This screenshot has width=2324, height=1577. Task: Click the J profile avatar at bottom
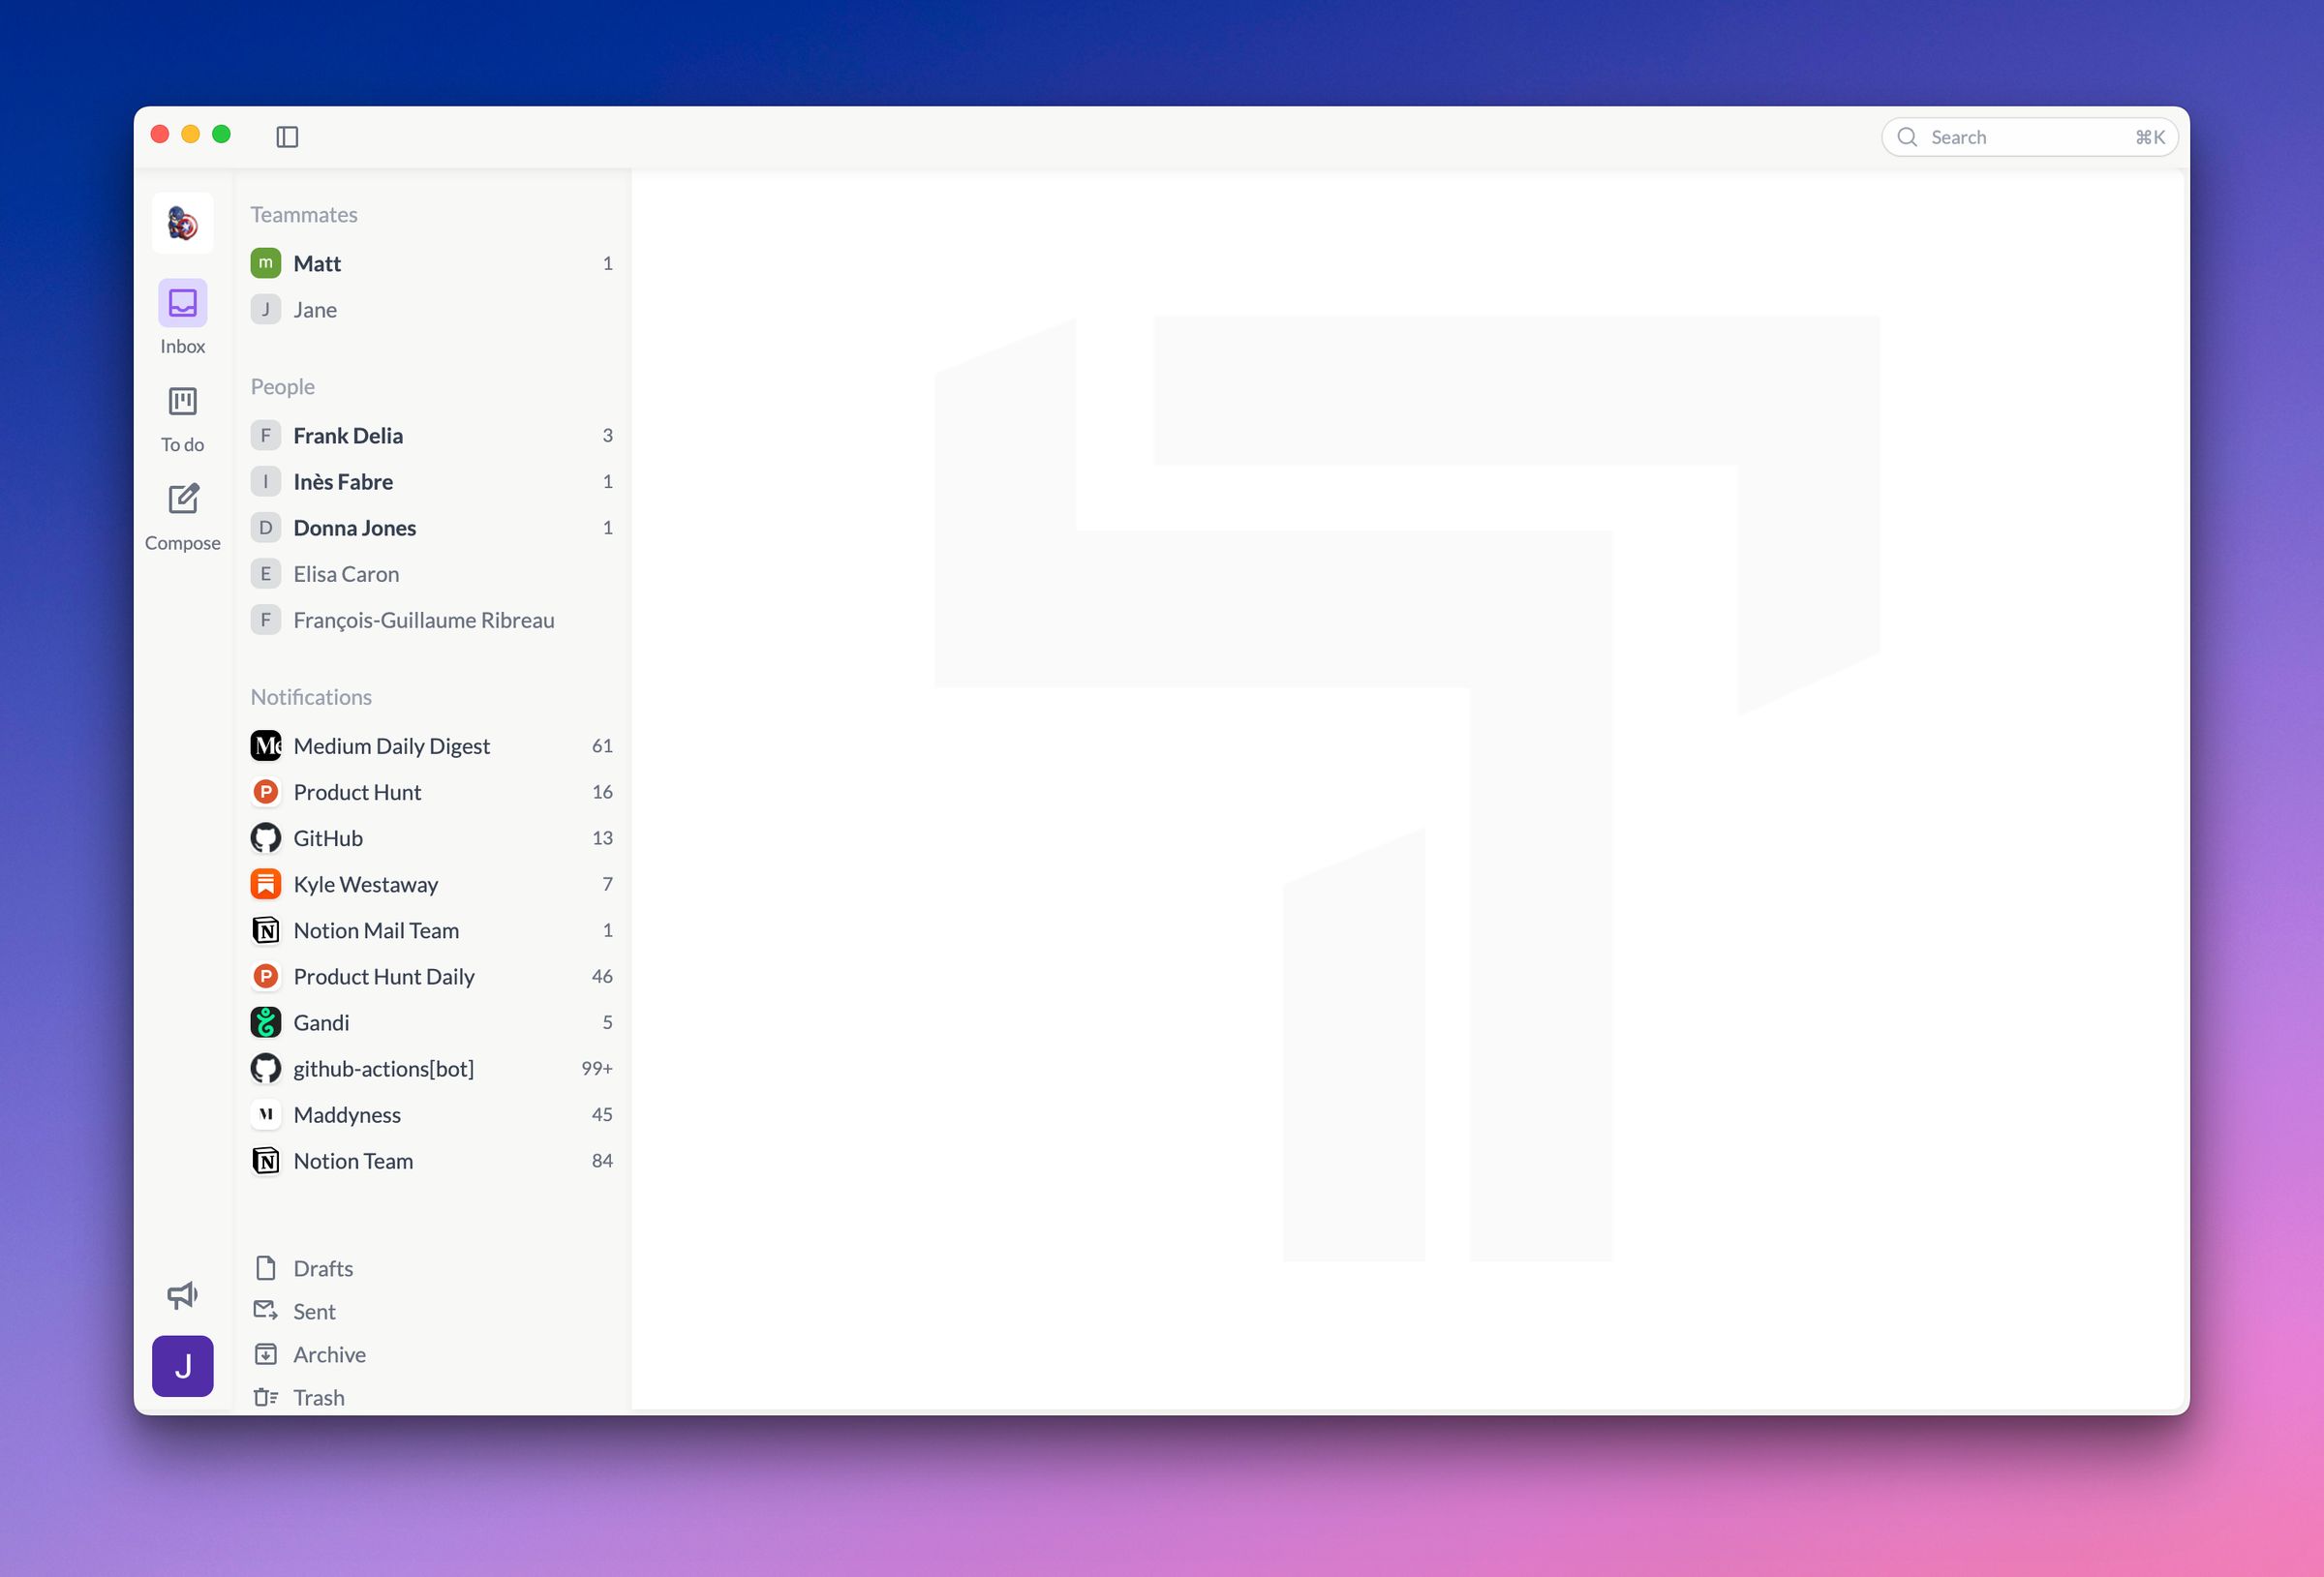click(x=182, y=1365)
